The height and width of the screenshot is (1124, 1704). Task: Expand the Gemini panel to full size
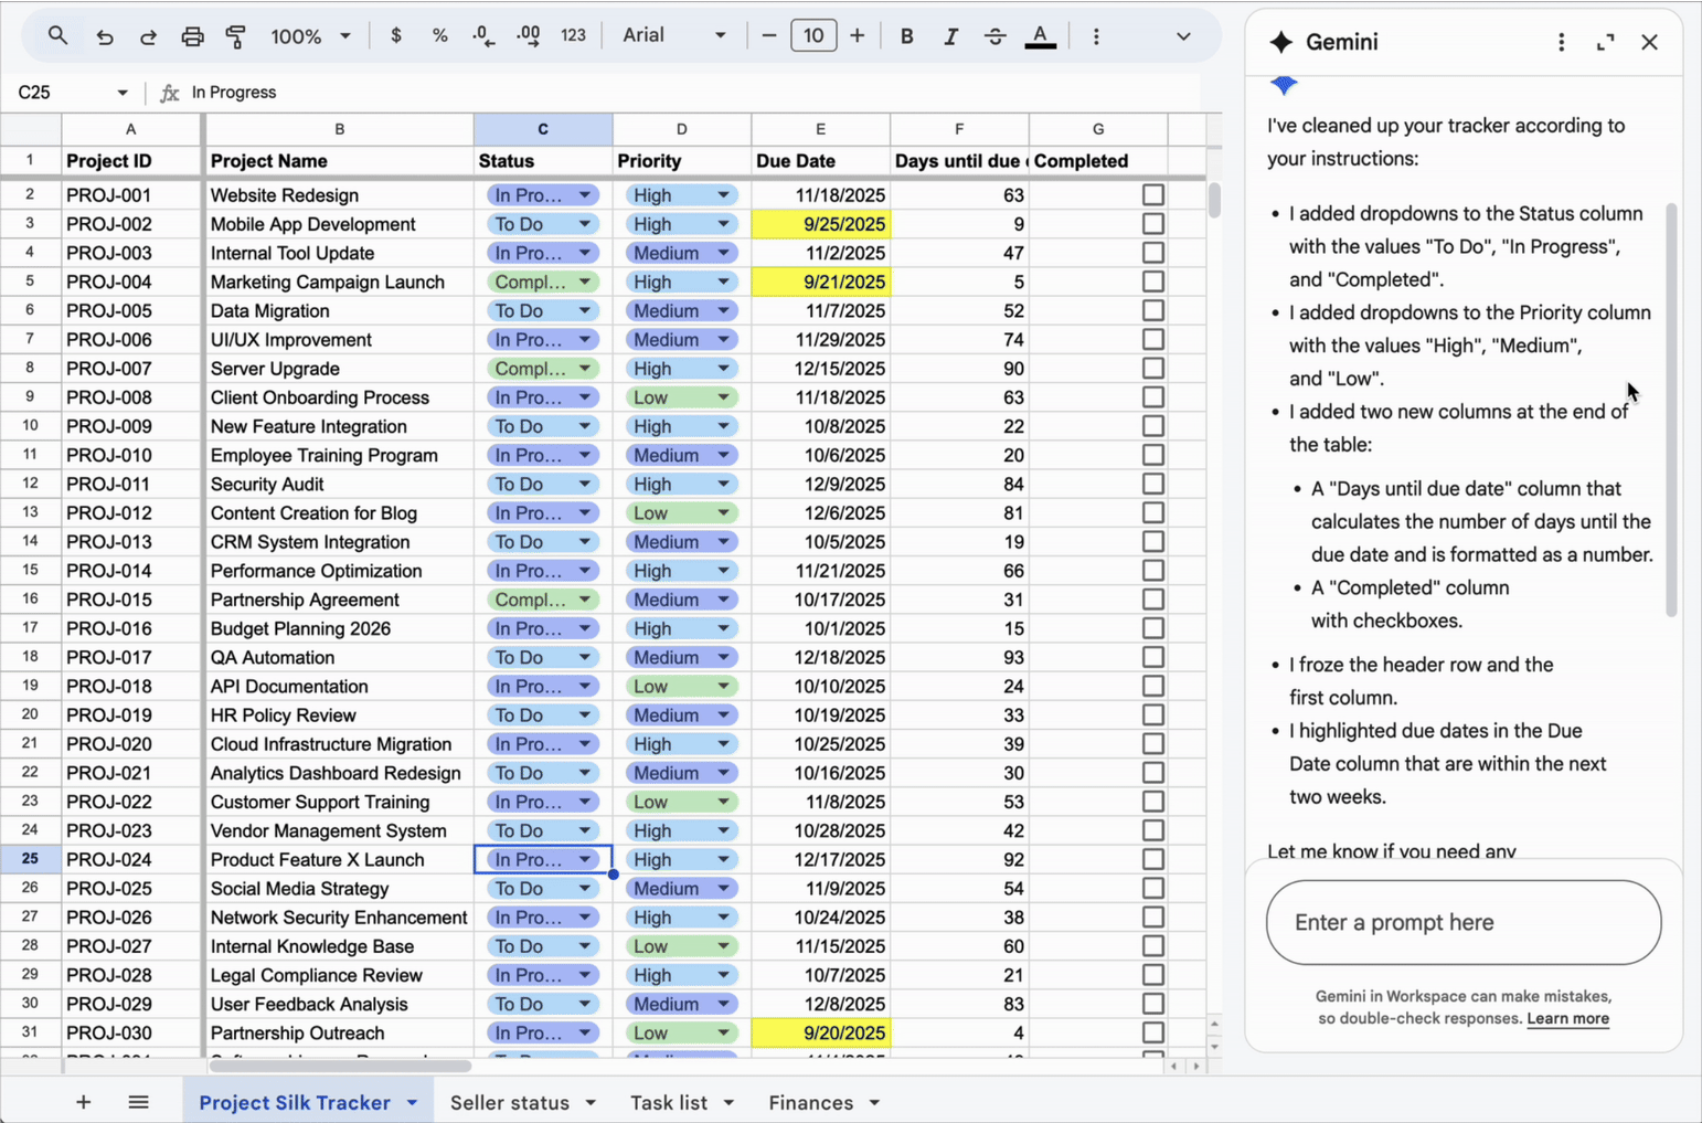(x=1605, y=42)
